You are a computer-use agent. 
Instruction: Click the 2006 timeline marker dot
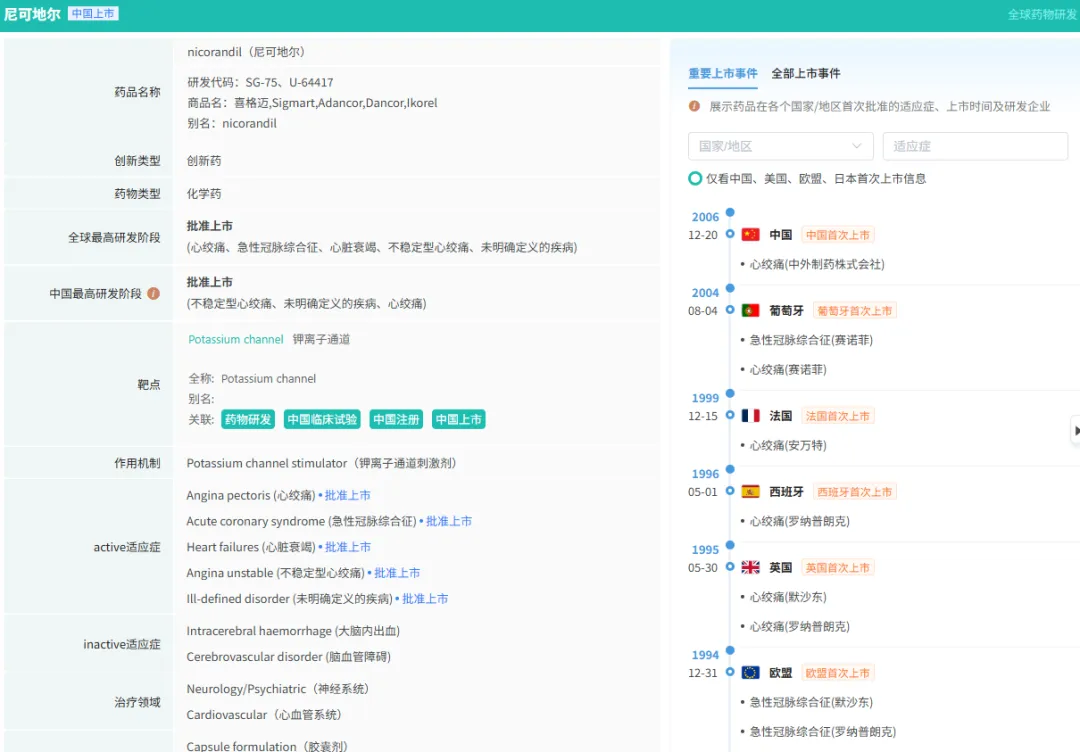coord(730,212)
